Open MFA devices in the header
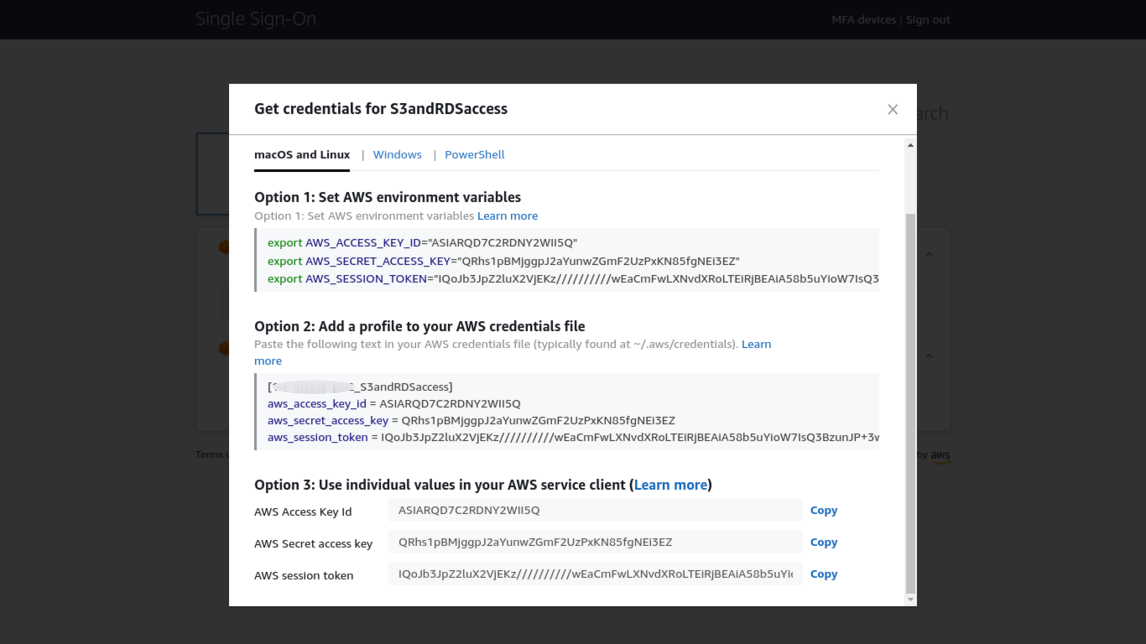Viewport: 1146px width, 644px height. tap(863, 20)
